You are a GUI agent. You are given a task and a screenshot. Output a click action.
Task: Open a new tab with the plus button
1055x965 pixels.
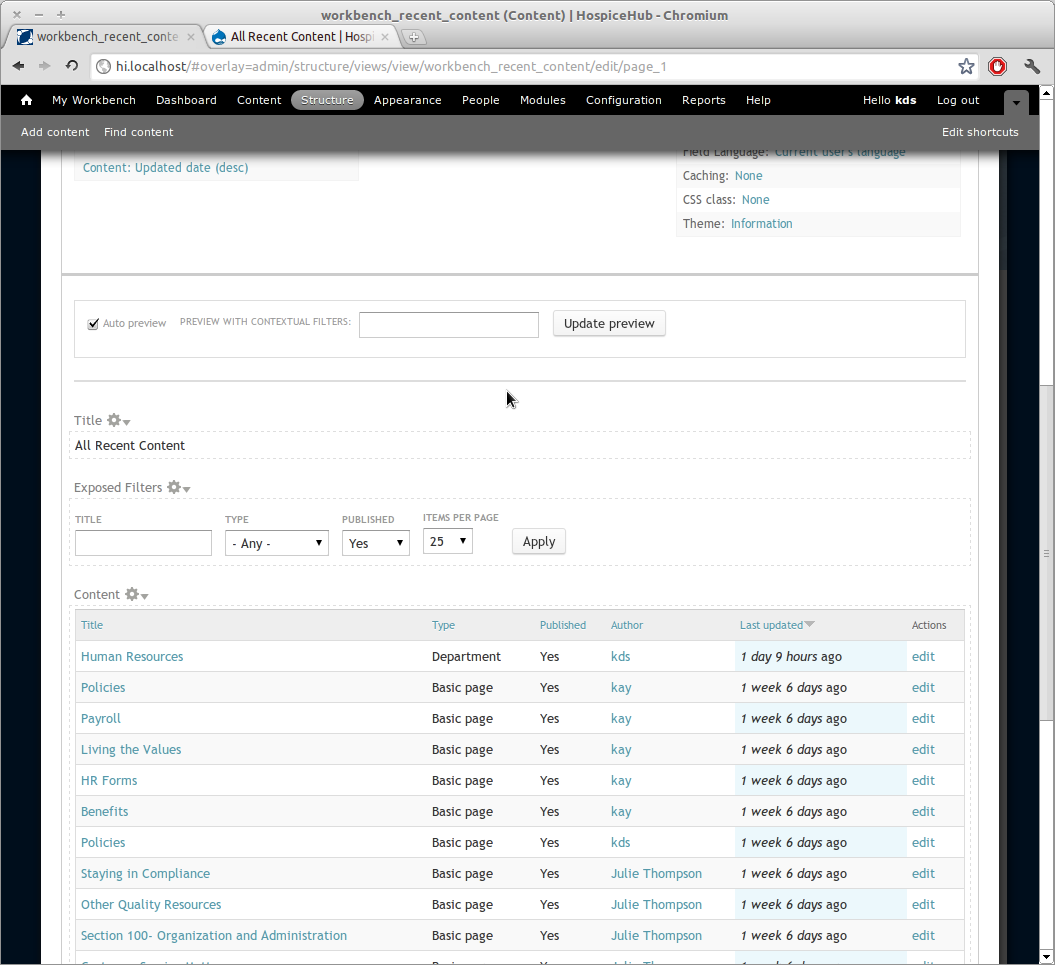(x=414, y=37)
